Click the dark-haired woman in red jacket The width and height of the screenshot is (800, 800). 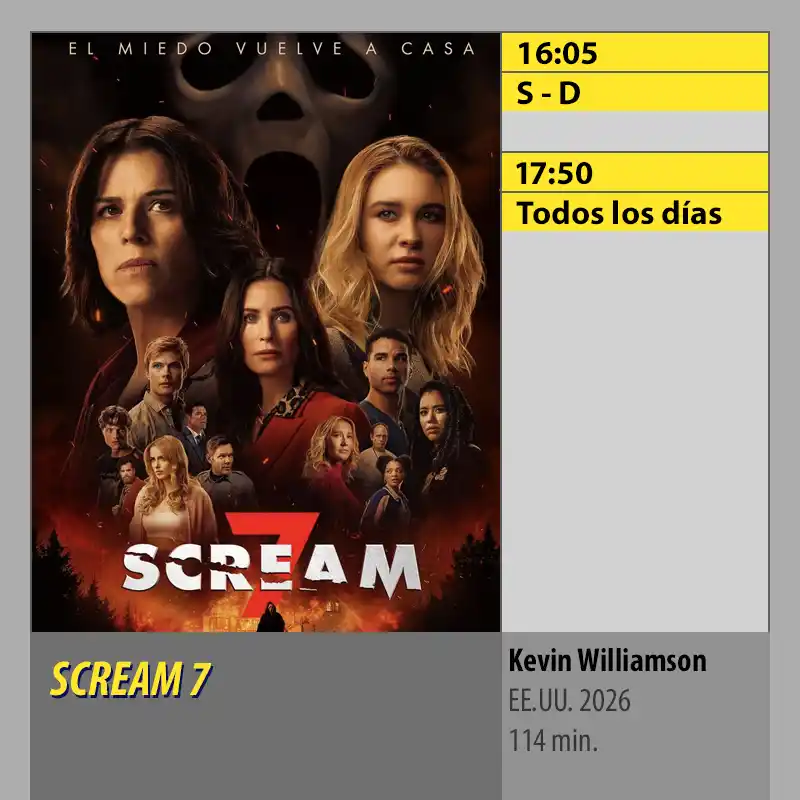(278, 388)
